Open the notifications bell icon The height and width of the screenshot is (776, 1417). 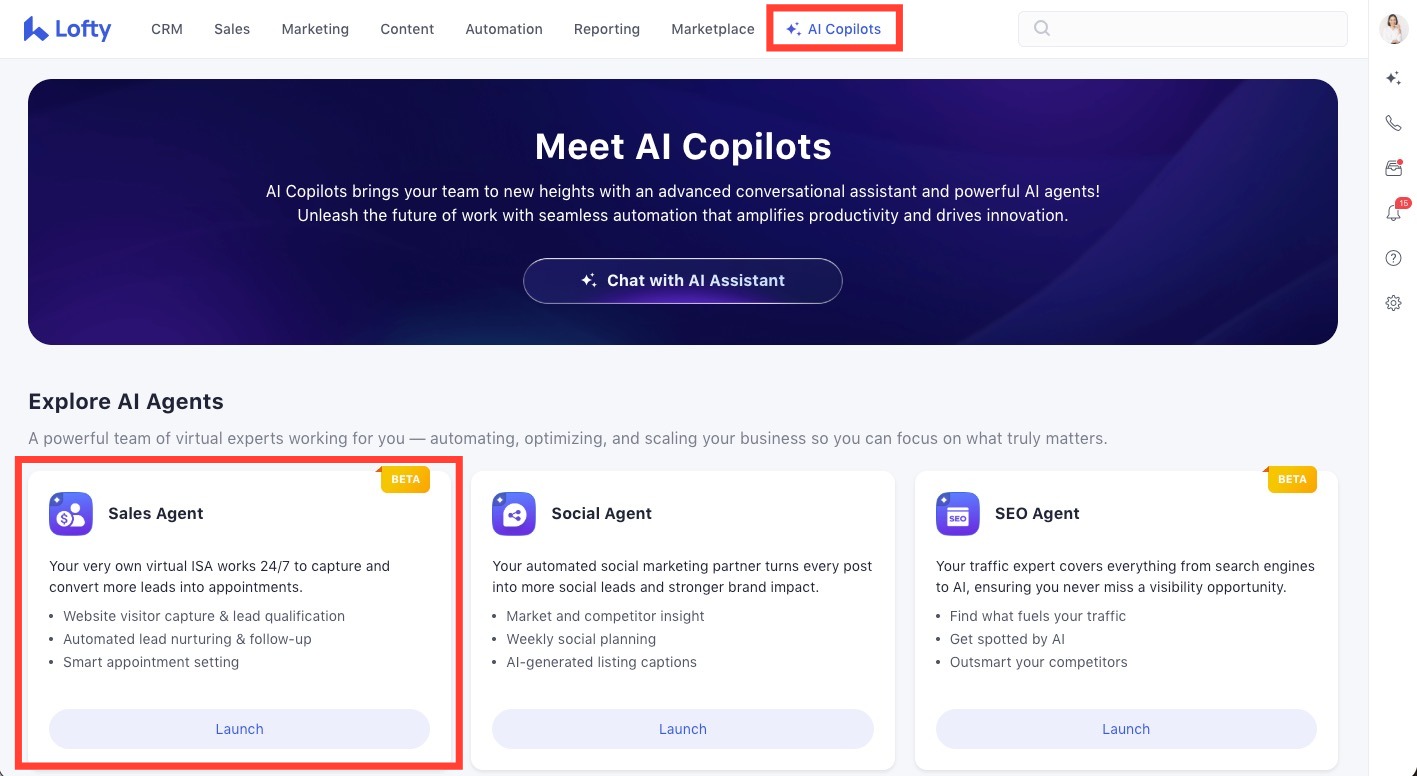point(1393,213)
